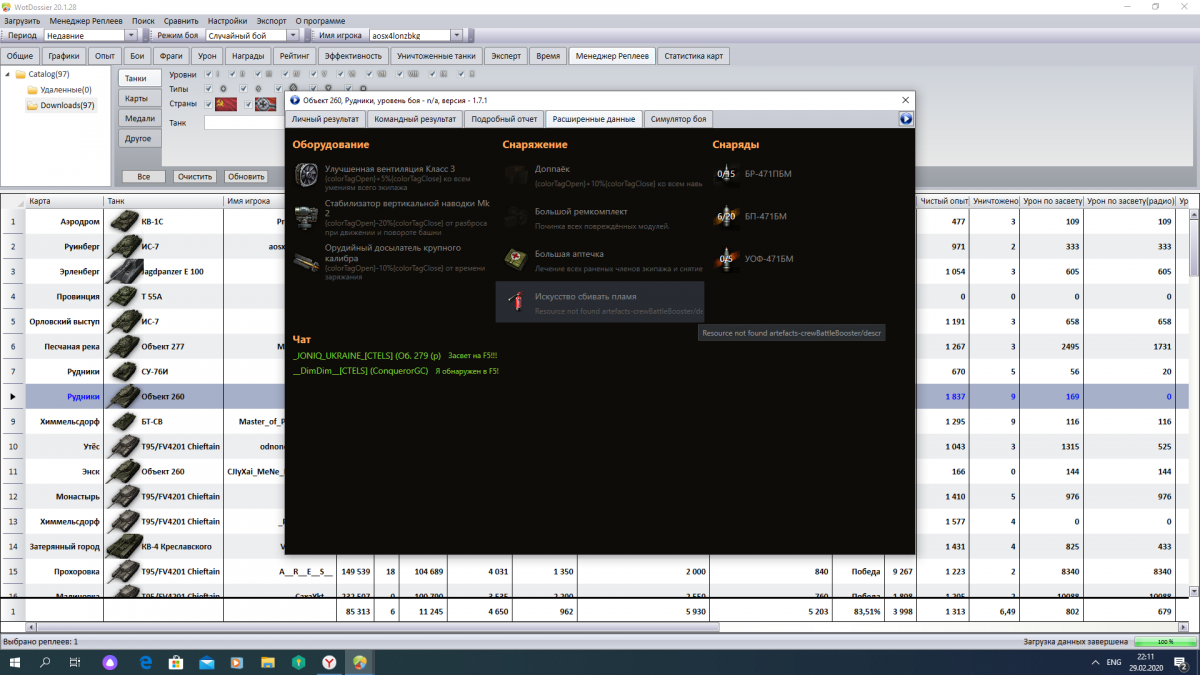Click the Improved Ventilation equipment icon

(x=306, y=175)
